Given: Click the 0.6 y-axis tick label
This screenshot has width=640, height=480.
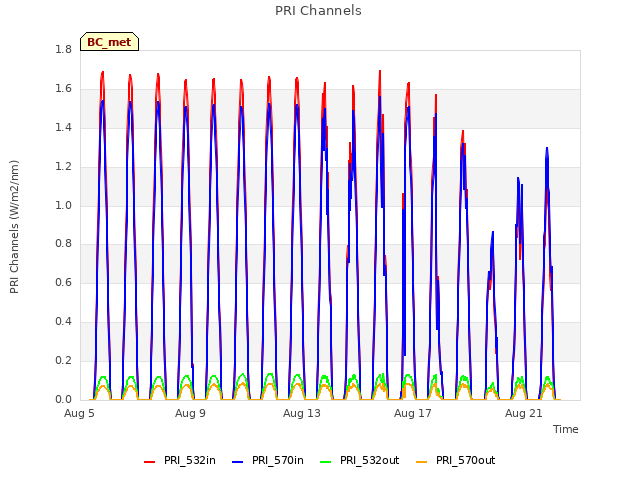Looking at the screenshot, I should tap(63, 282).
